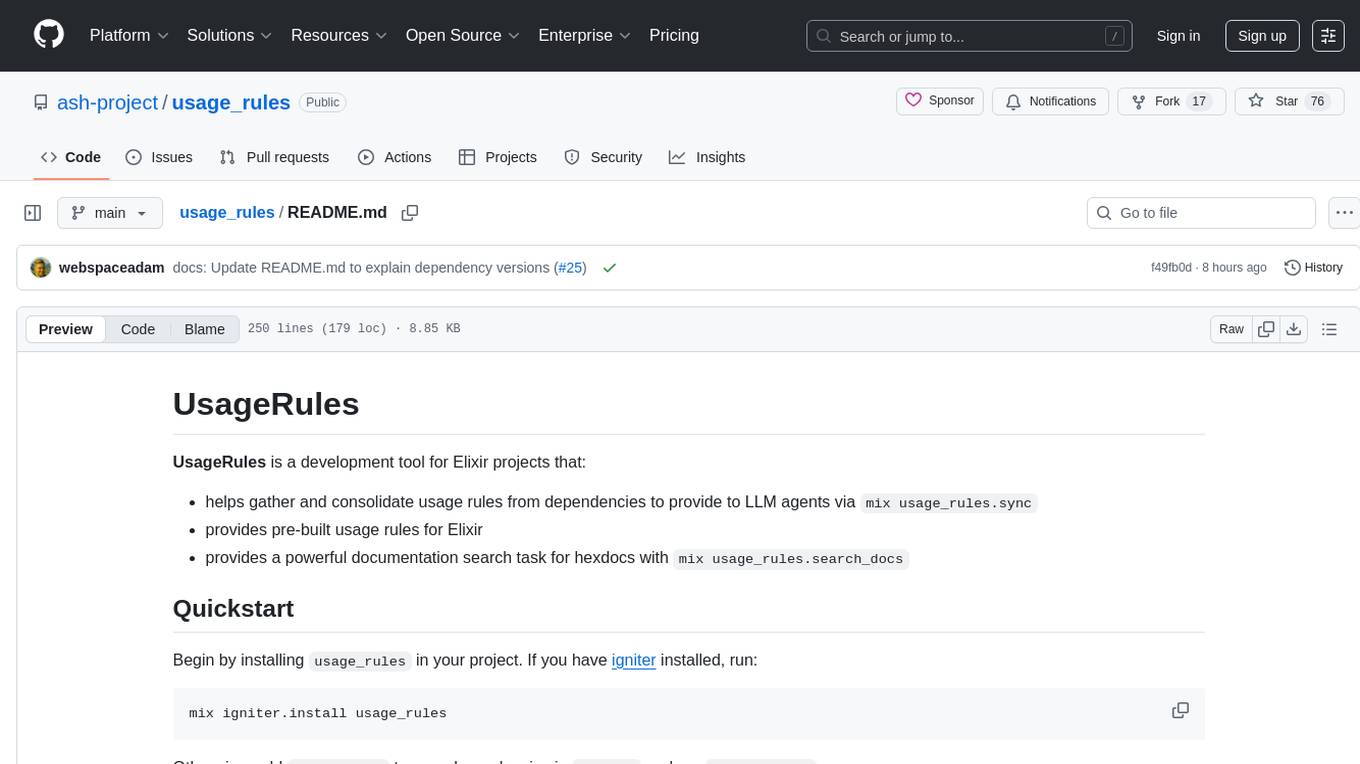
Task: Click the README.md breadcrumb filename
Action: (337, 212)
